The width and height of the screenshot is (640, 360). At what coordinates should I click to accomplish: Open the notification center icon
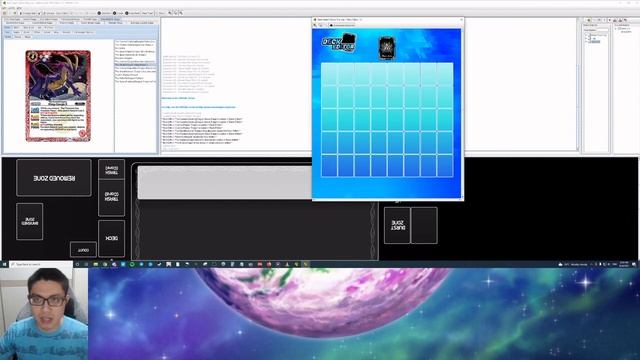point(634,264)
